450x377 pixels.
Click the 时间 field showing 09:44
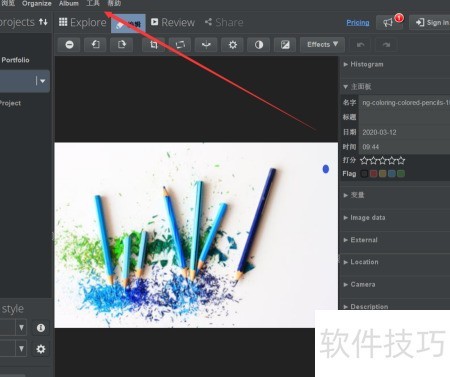(x=404, y=147)
